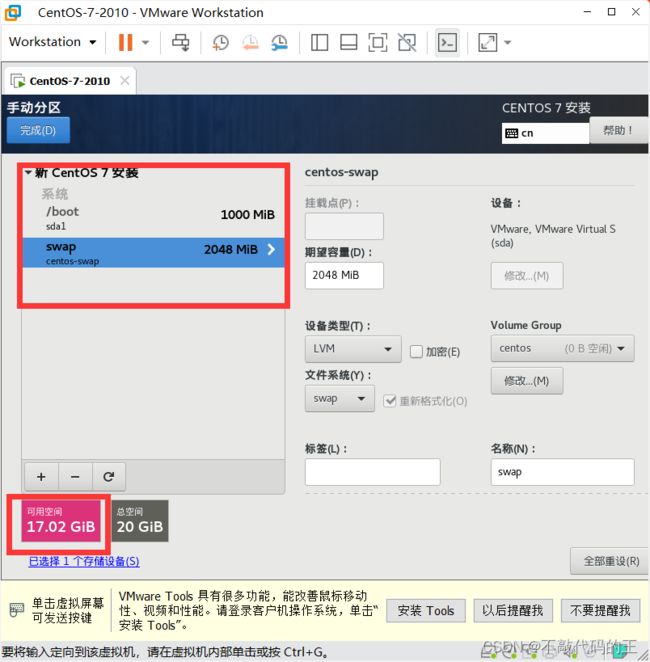Image resolution: width=650 pixels, height=662 pixels.
Task: Toggle the 加密(E) encrypt checkbox
Action: tap(416, 351)
